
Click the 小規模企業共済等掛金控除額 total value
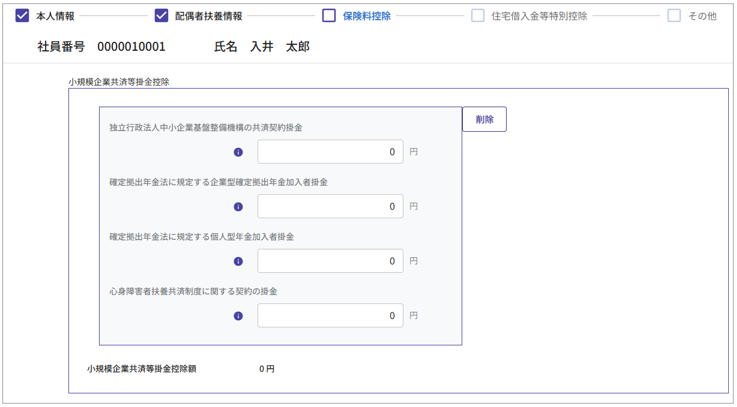[x=266, y=369]
